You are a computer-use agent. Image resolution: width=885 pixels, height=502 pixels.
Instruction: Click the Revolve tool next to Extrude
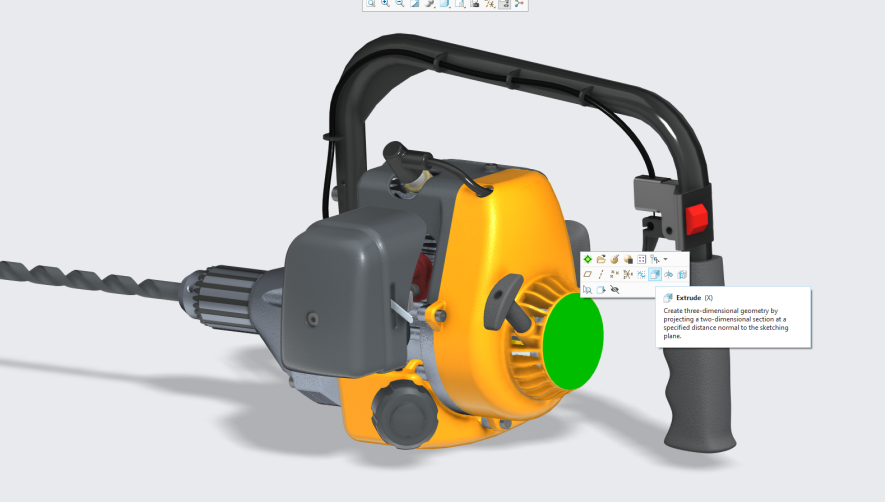click(668, 274)
